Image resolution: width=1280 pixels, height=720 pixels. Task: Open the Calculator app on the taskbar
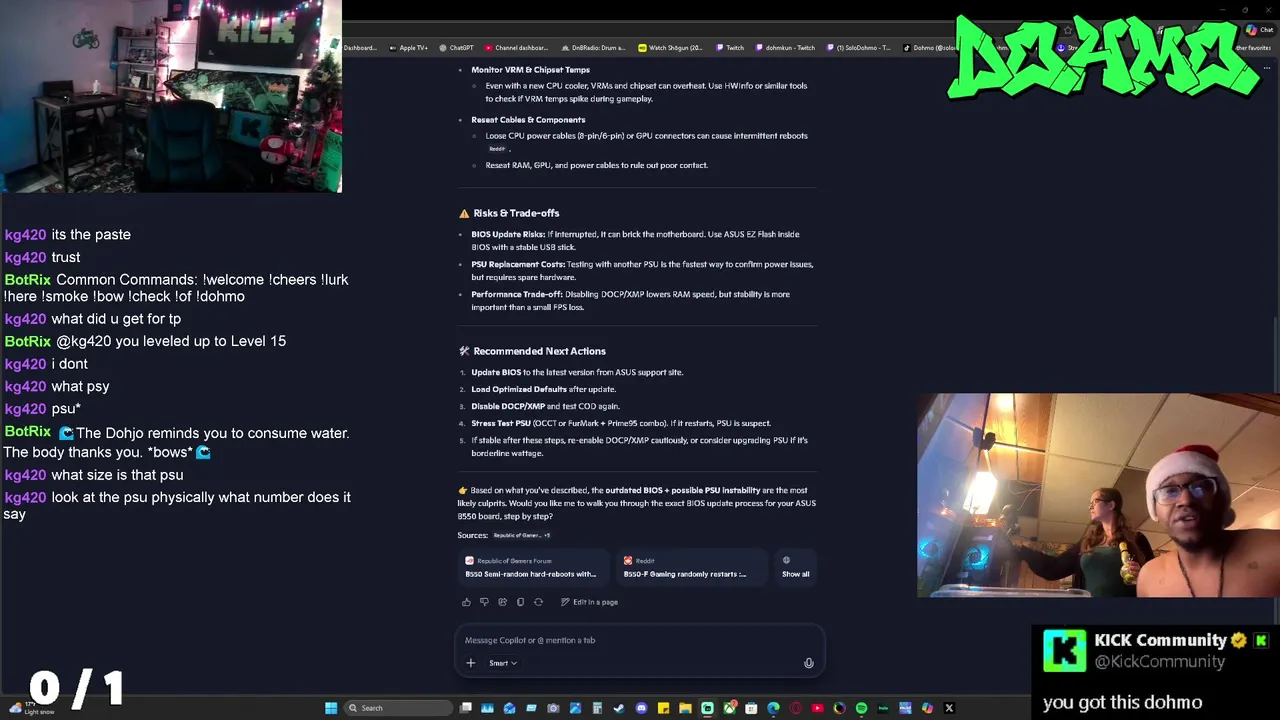597,708
